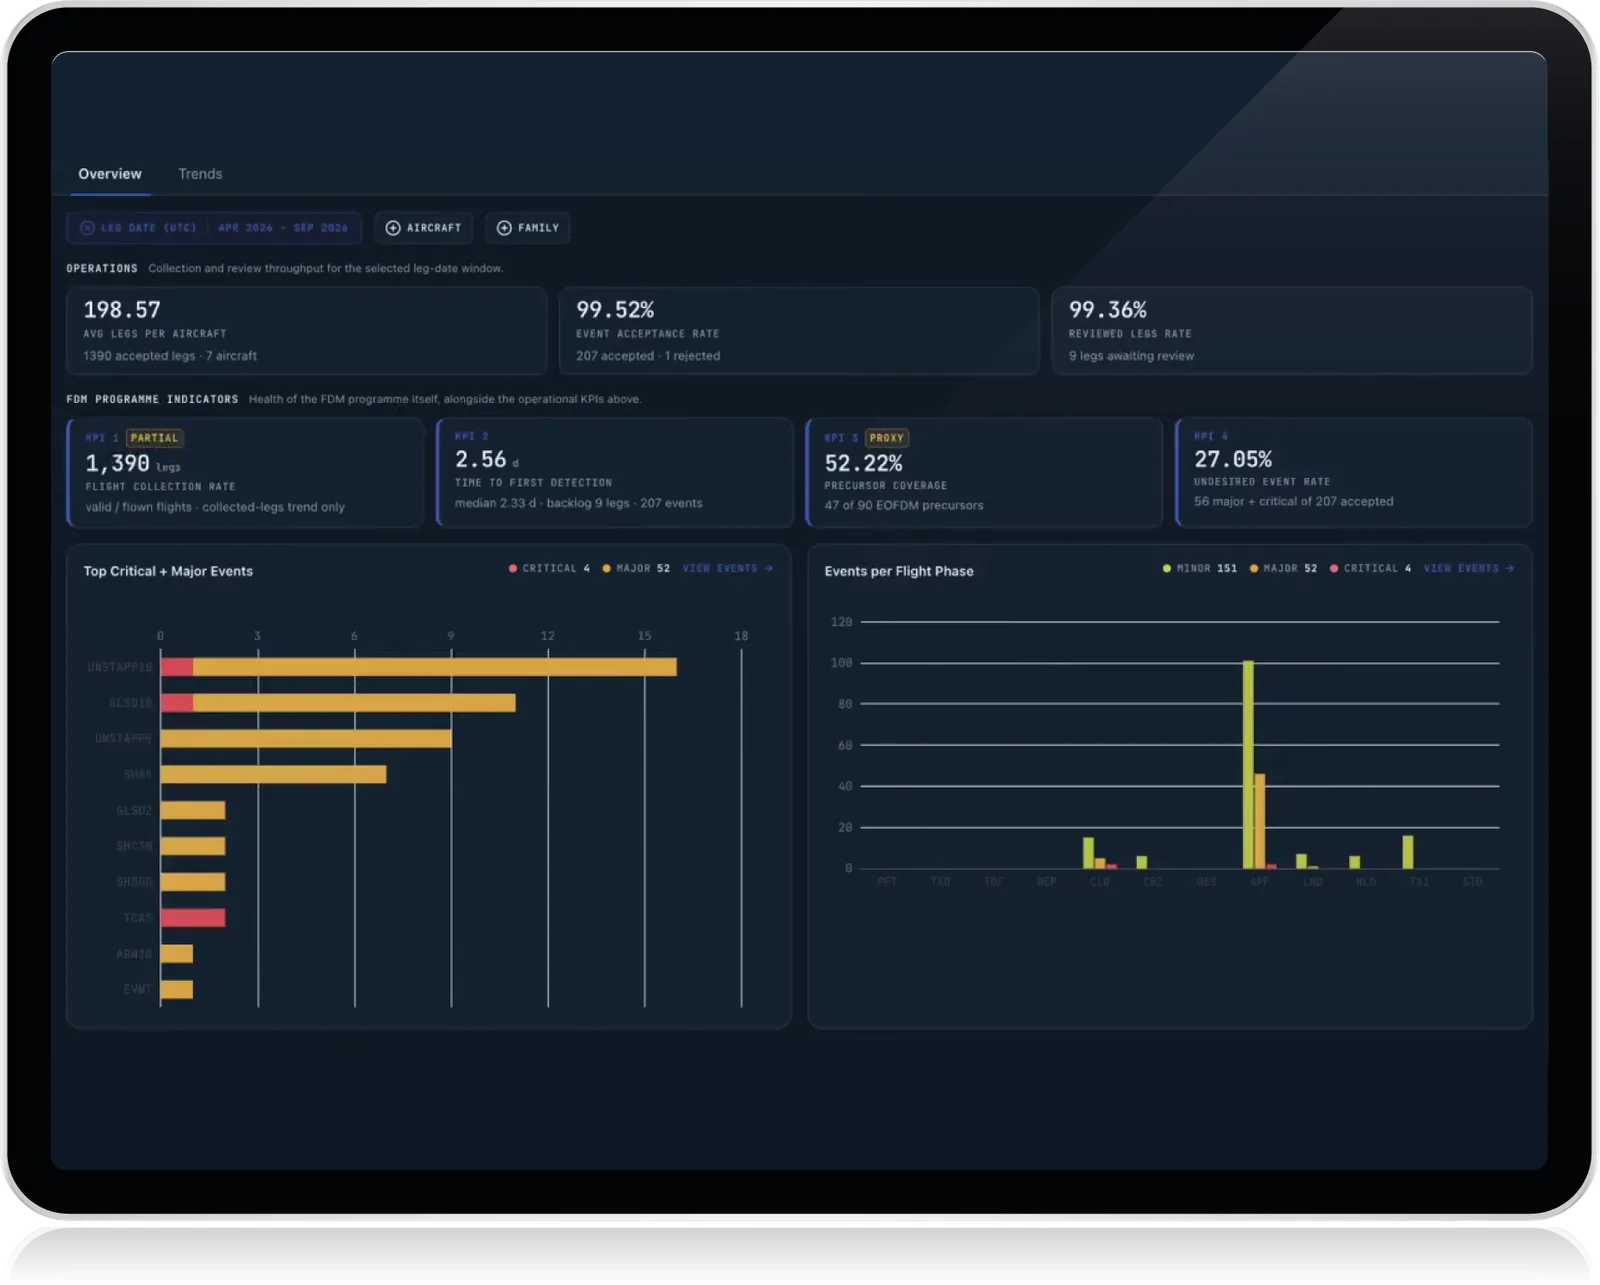Click the UNSTAPP10 axis label
Screen dimensions: 1600x1285
pyautogui.click(x=120, y=667)
